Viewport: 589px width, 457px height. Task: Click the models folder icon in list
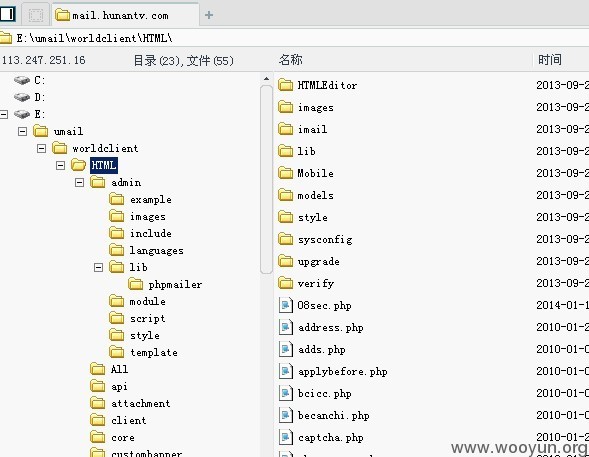pyautogui.click(x=285, y=195)
